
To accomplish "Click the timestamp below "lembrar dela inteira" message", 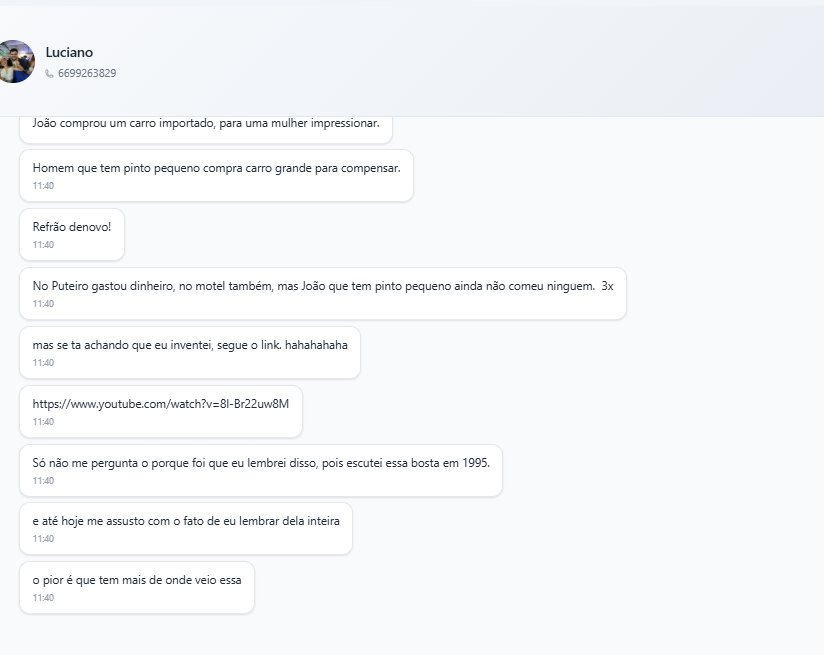I will tap(43, 539).
